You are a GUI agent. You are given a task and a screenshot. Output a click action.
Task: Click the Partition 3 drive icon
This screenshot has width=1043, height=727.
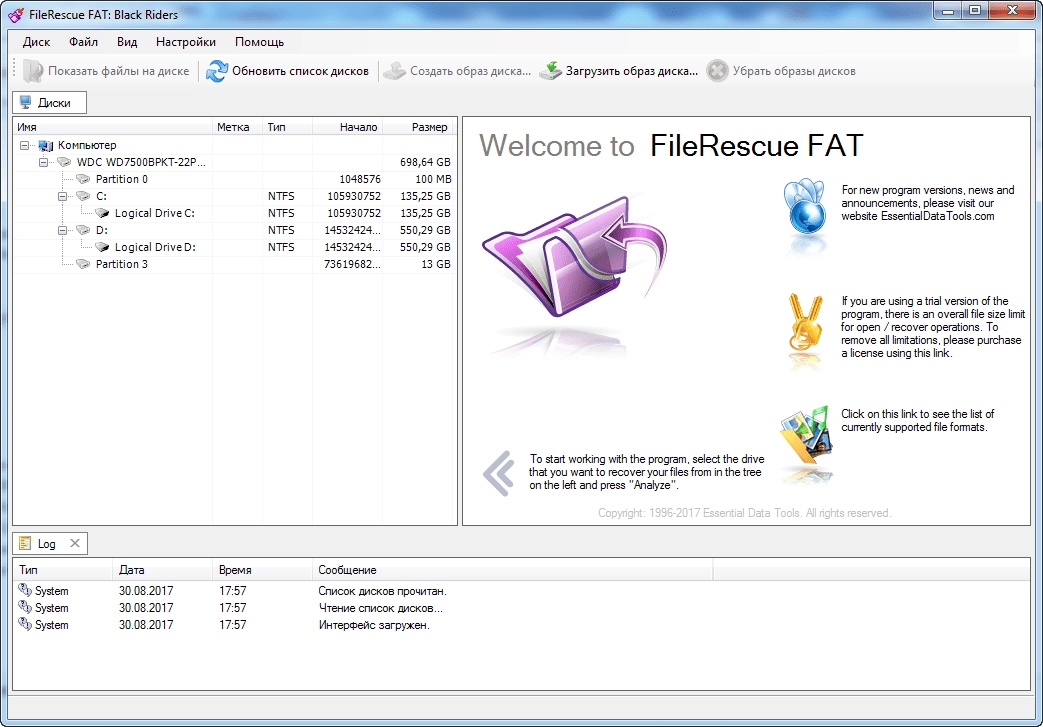[83, 264]
